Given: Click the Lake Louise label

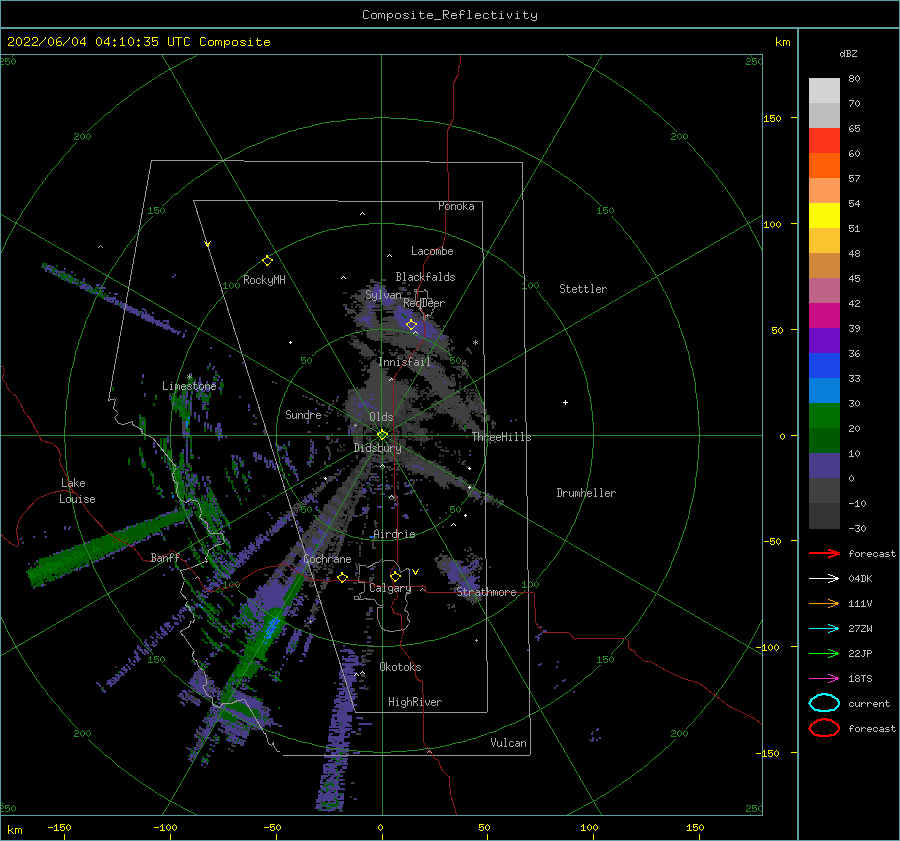Looking at the screenshot, I should pyautogui.click(x=77, y=491).
